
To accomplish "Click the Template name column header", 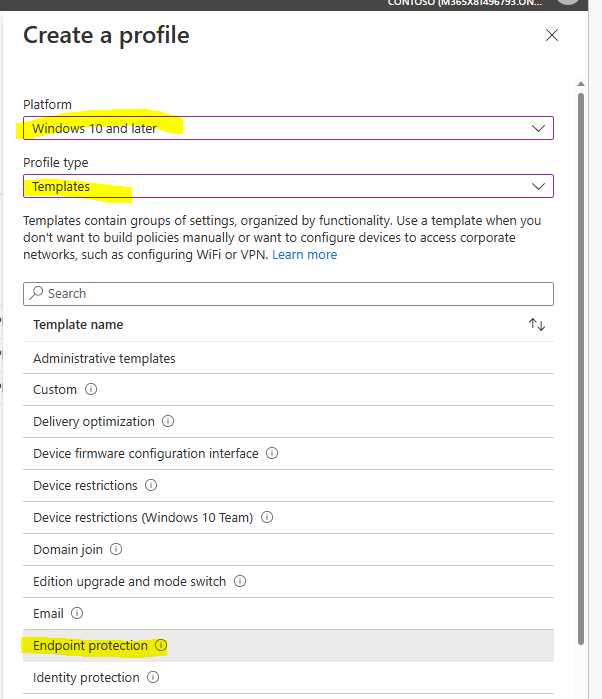I will click(78, 325).
